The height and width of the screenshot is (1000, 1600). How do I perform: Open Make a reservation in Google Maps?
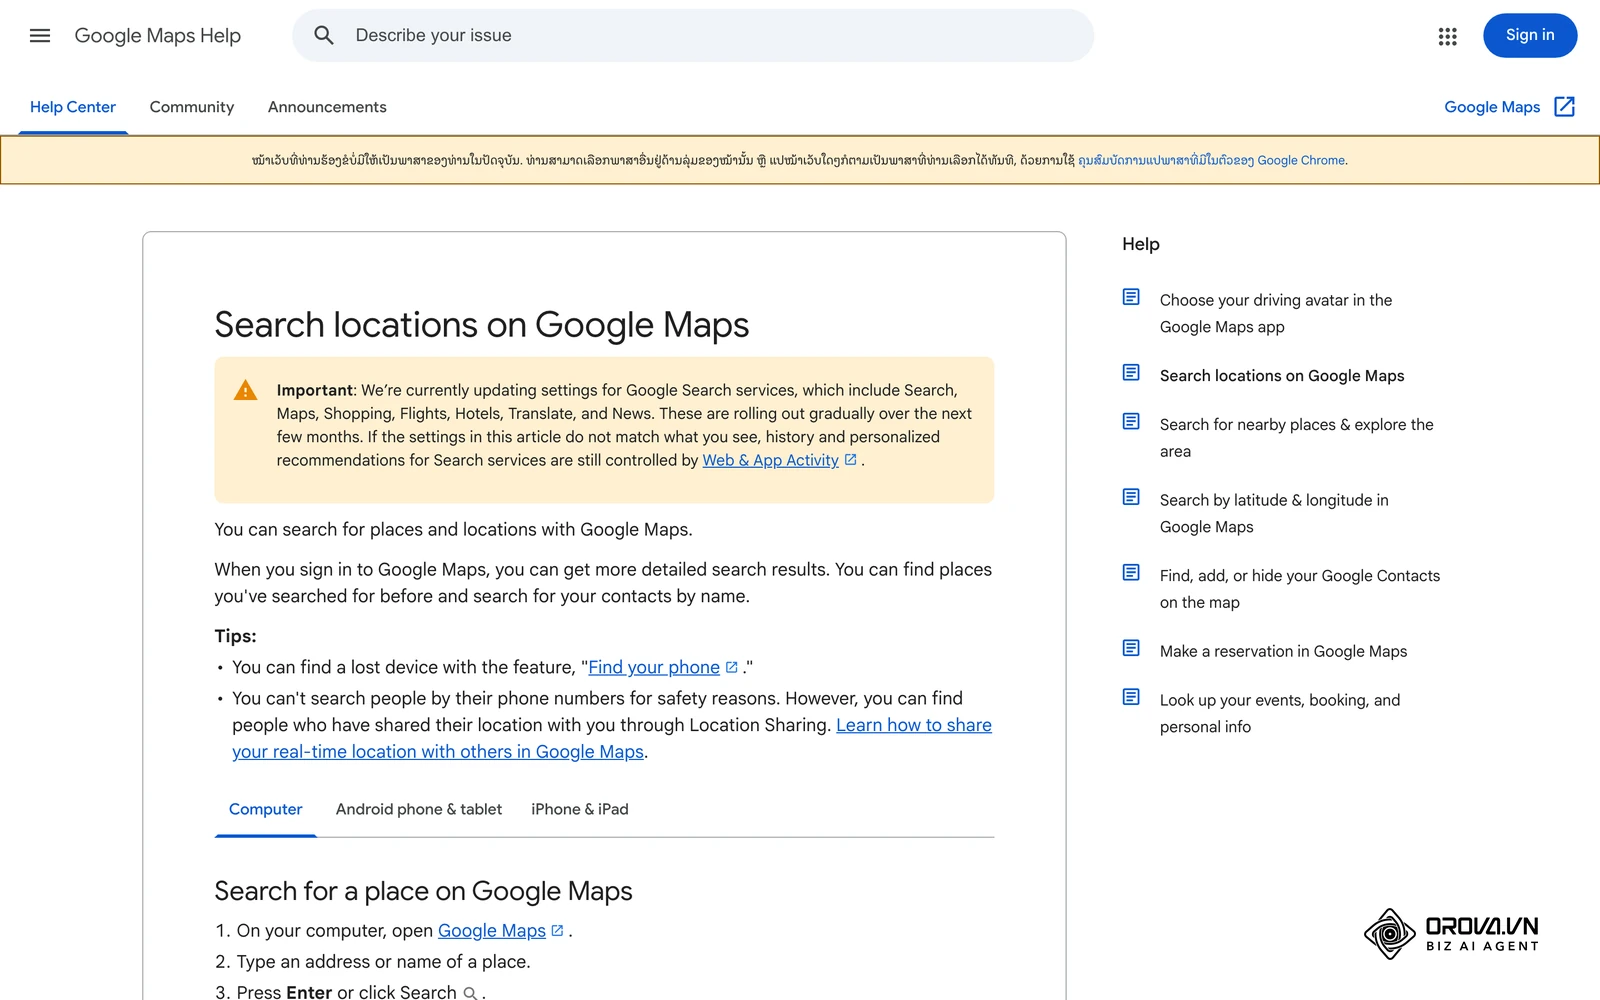coord(1283,651)
